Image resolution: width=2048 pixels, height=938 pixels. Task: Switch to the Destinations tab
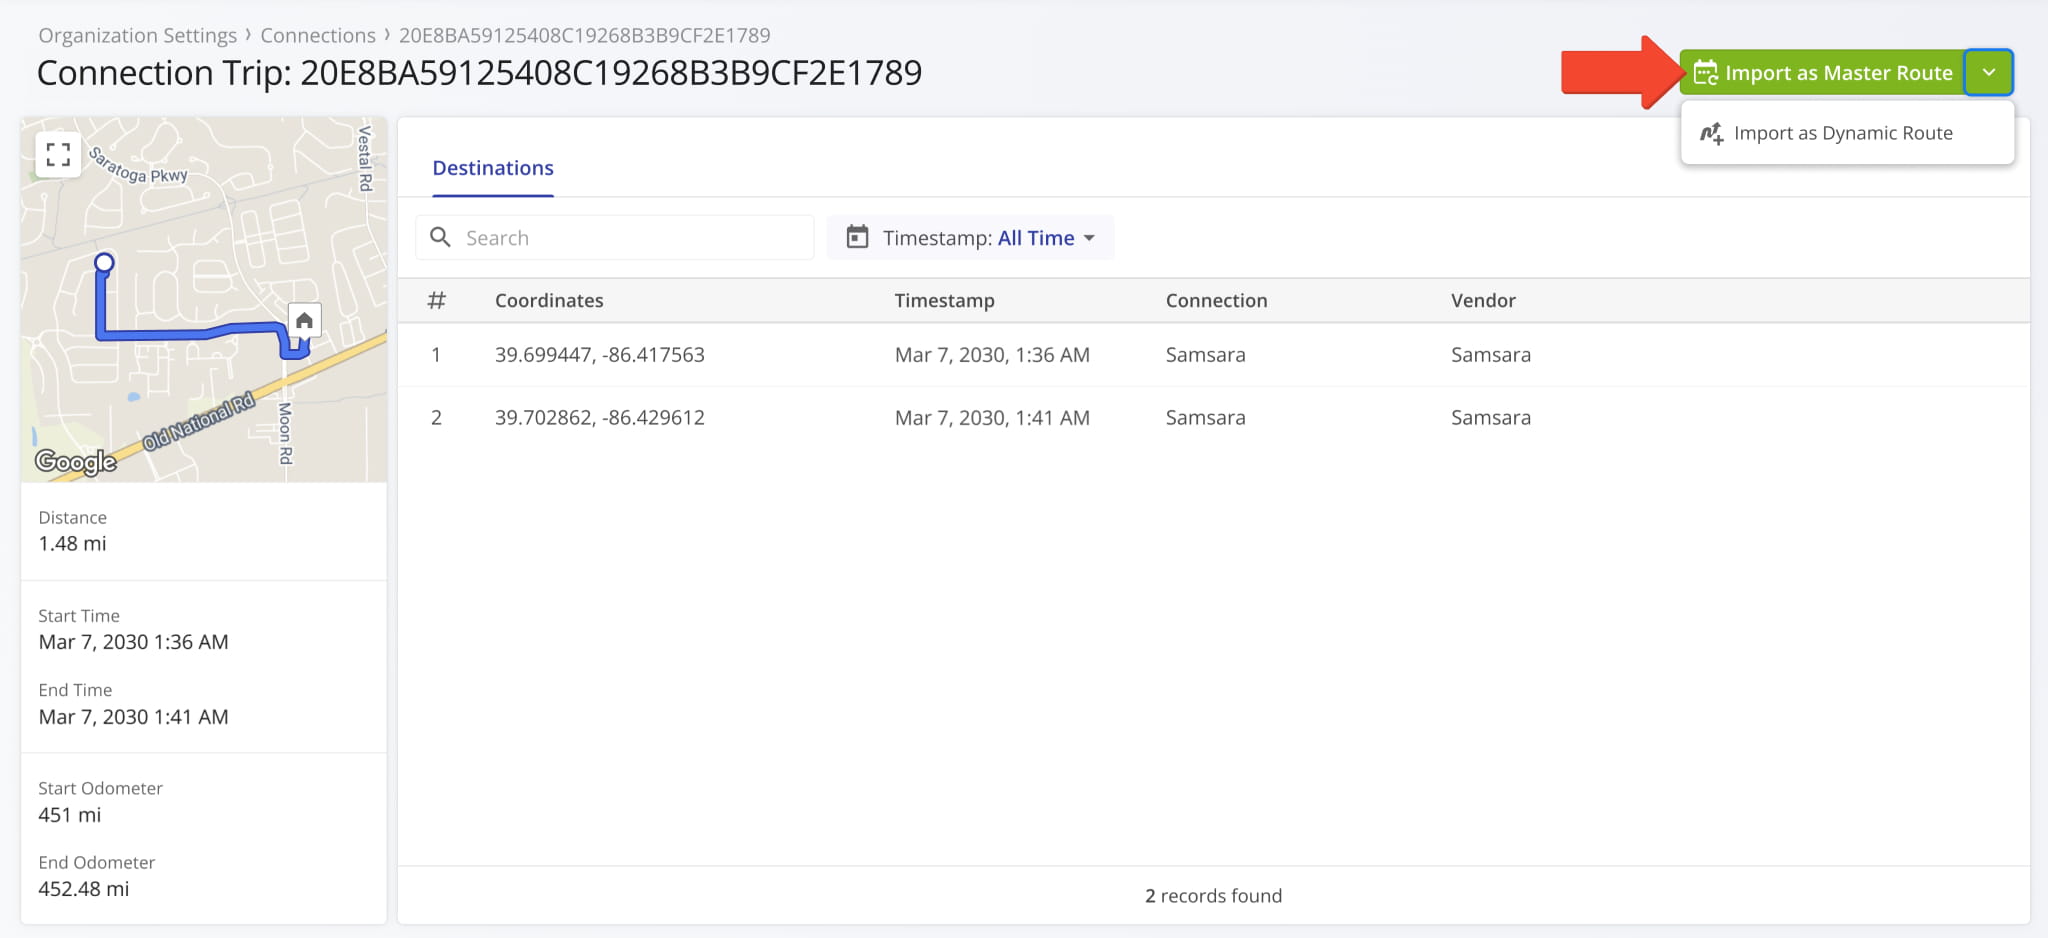pyautogui.click(x=492, y=168)
